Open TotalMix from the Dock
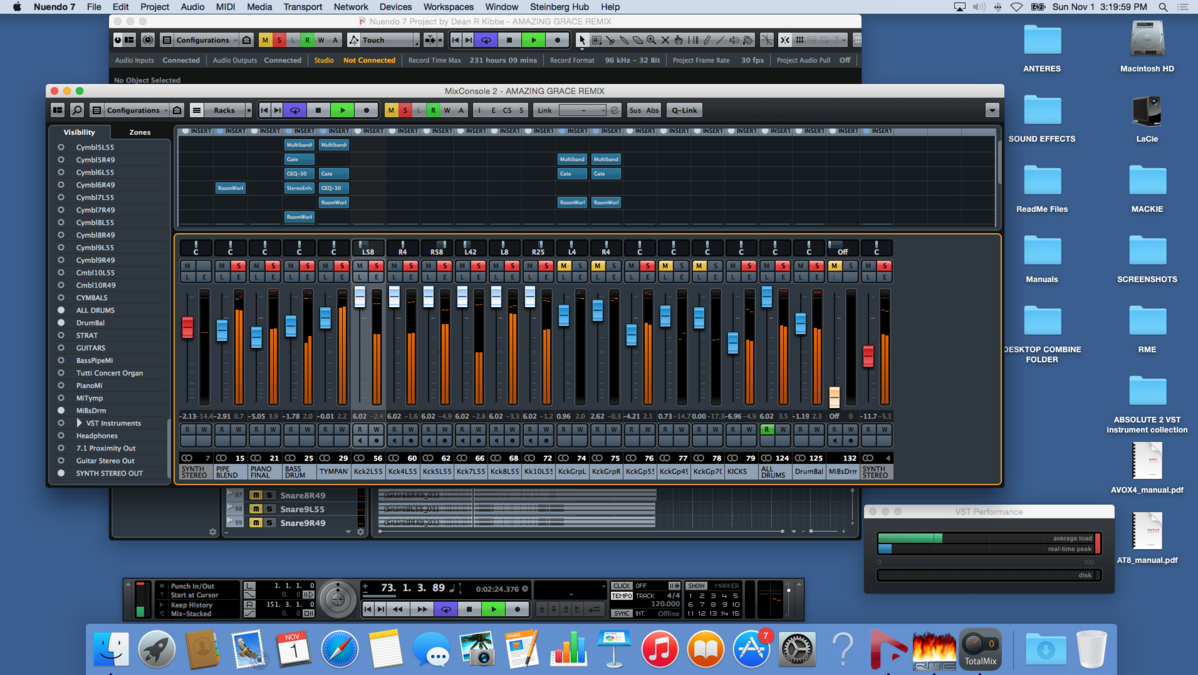This screenshot has width=1198, height=675. (x=979, y=649)
